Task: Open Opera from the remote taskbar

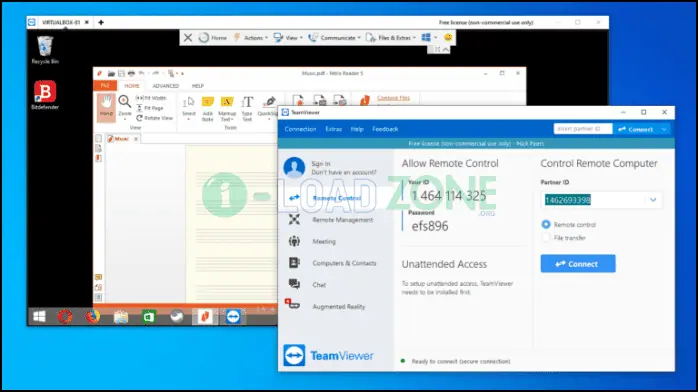Action: click(65, 316)
